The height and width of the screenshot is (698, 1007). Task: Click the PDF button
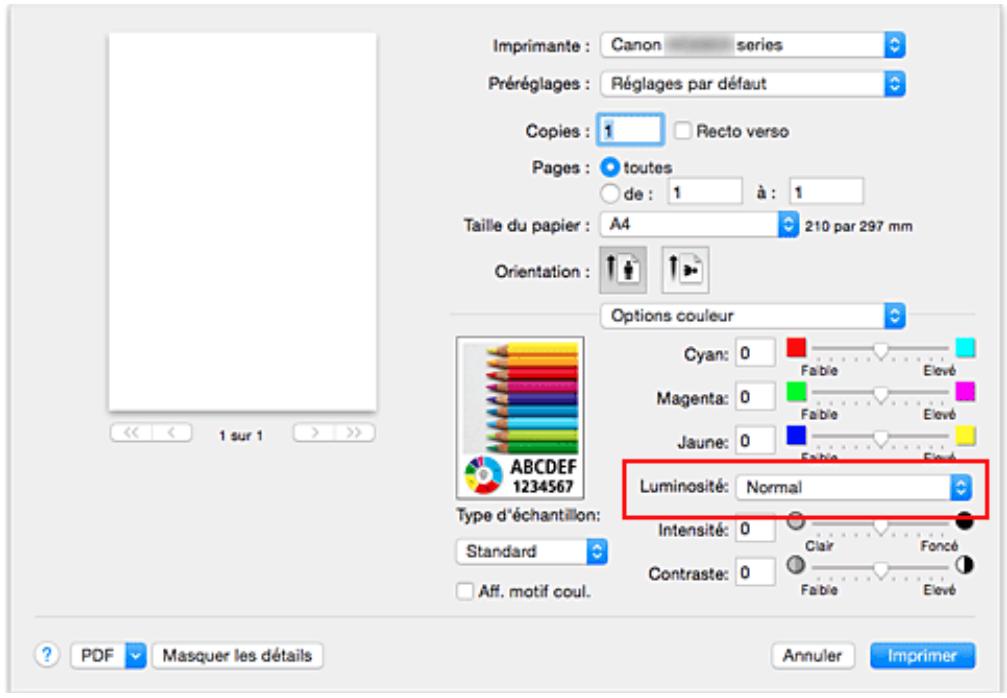click(98, 656)
